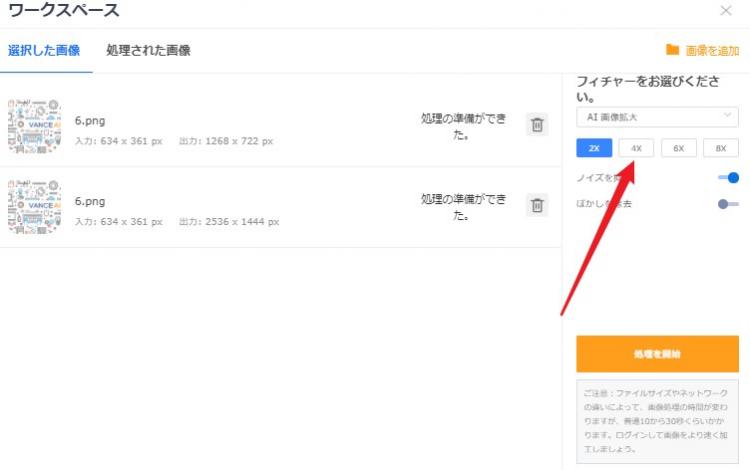
Task: Pick the 6X scale option
Action: pos(679,148)
